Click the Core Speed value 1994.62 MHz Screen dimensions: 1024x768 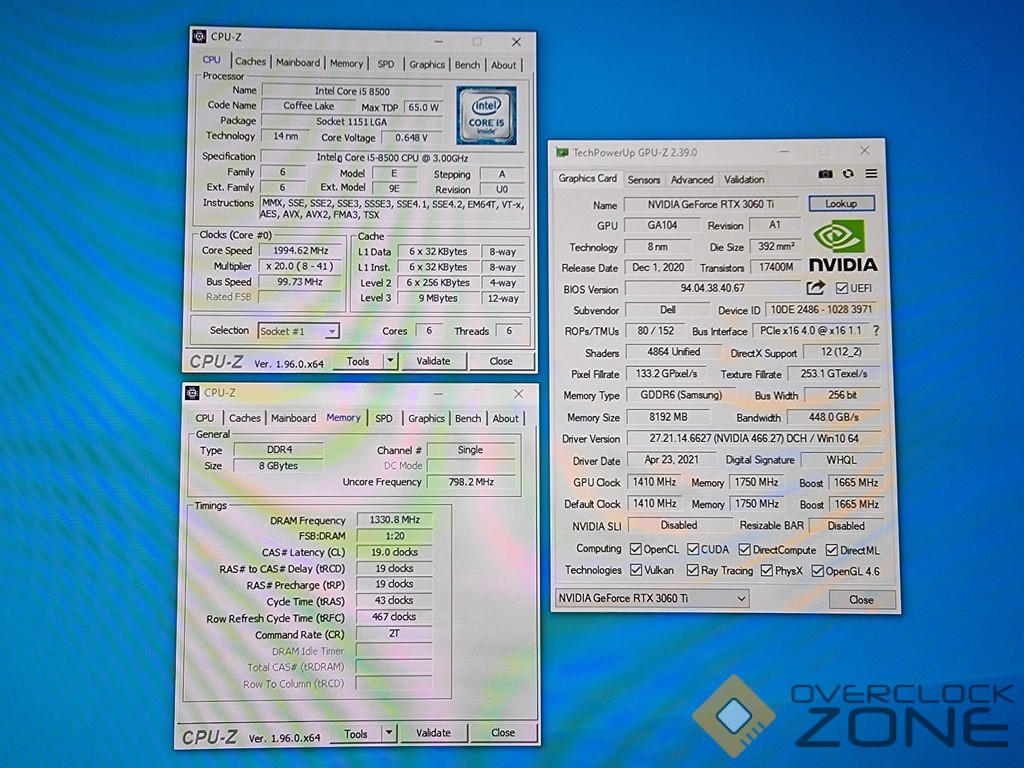pyautogui.click(x=300, y=250)
